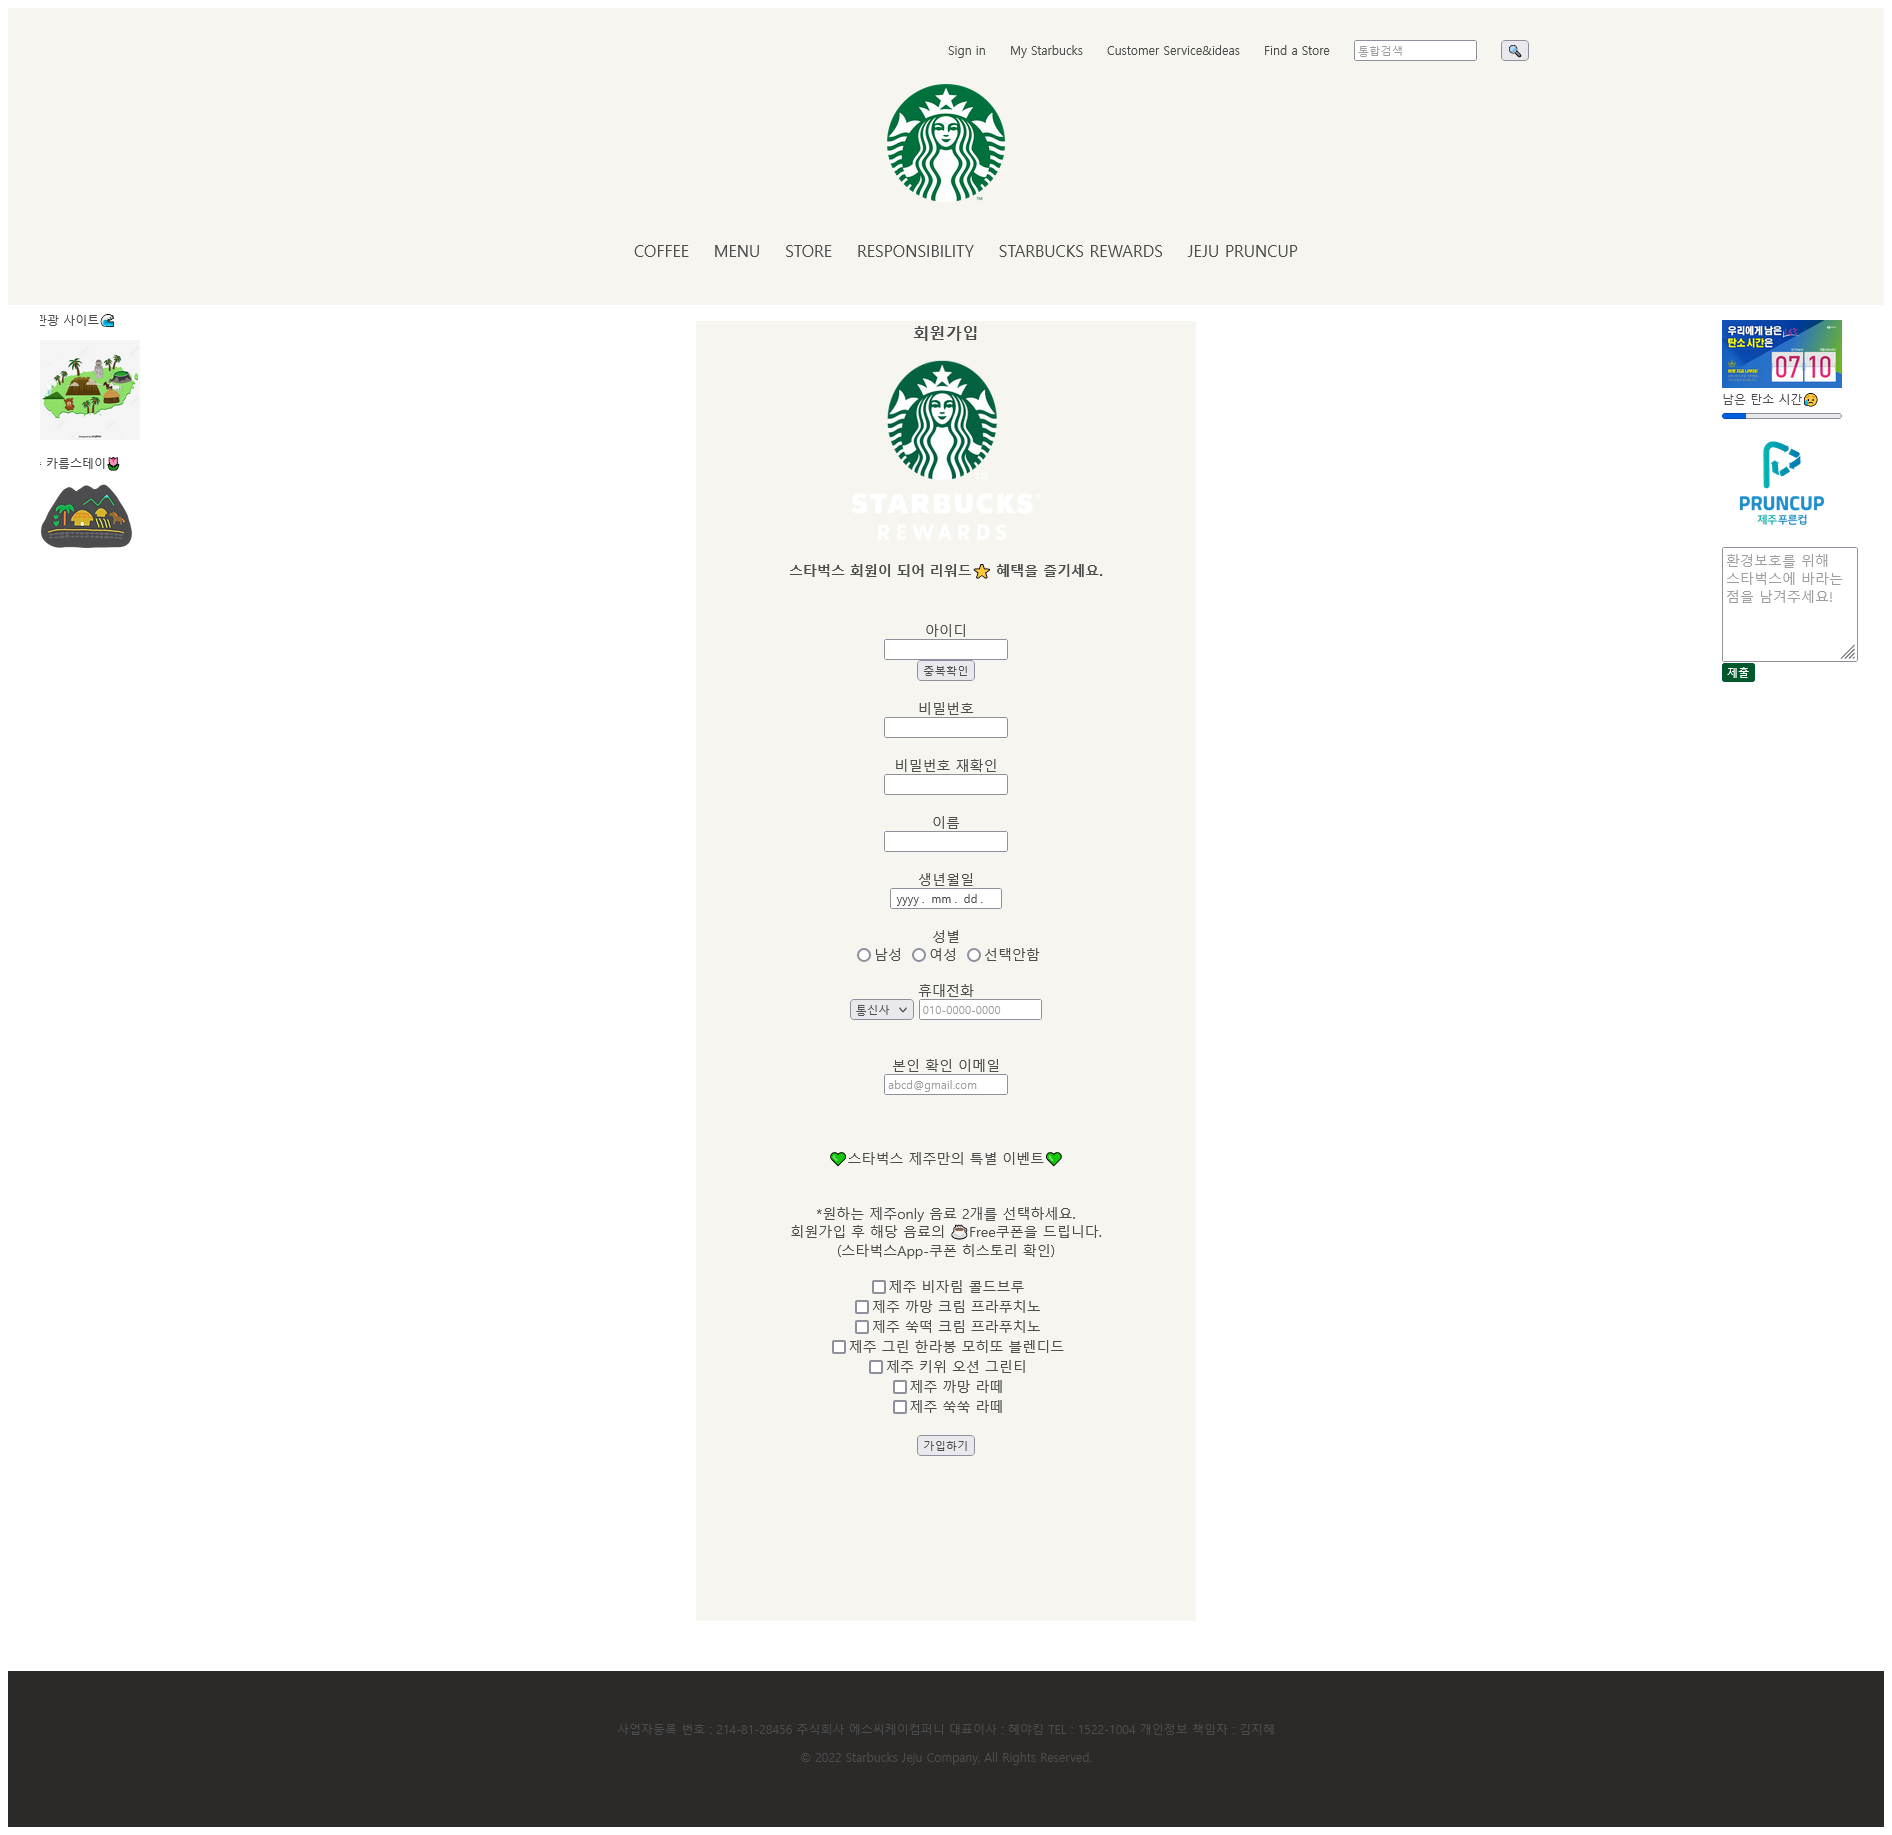Check 제주 쑥떡 크림 프라푸치노
The image size is (1892, 1835).
[862, 1327]
